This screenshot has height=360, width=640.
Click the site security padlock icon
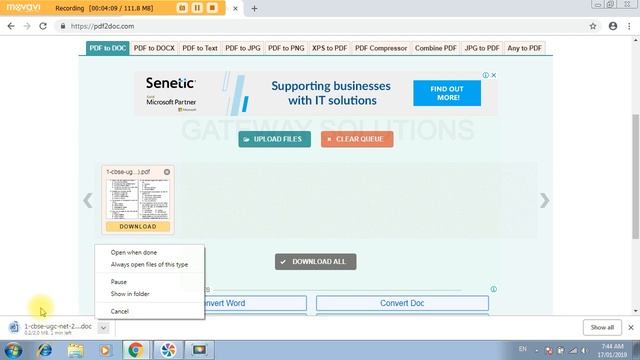point(62,26)
